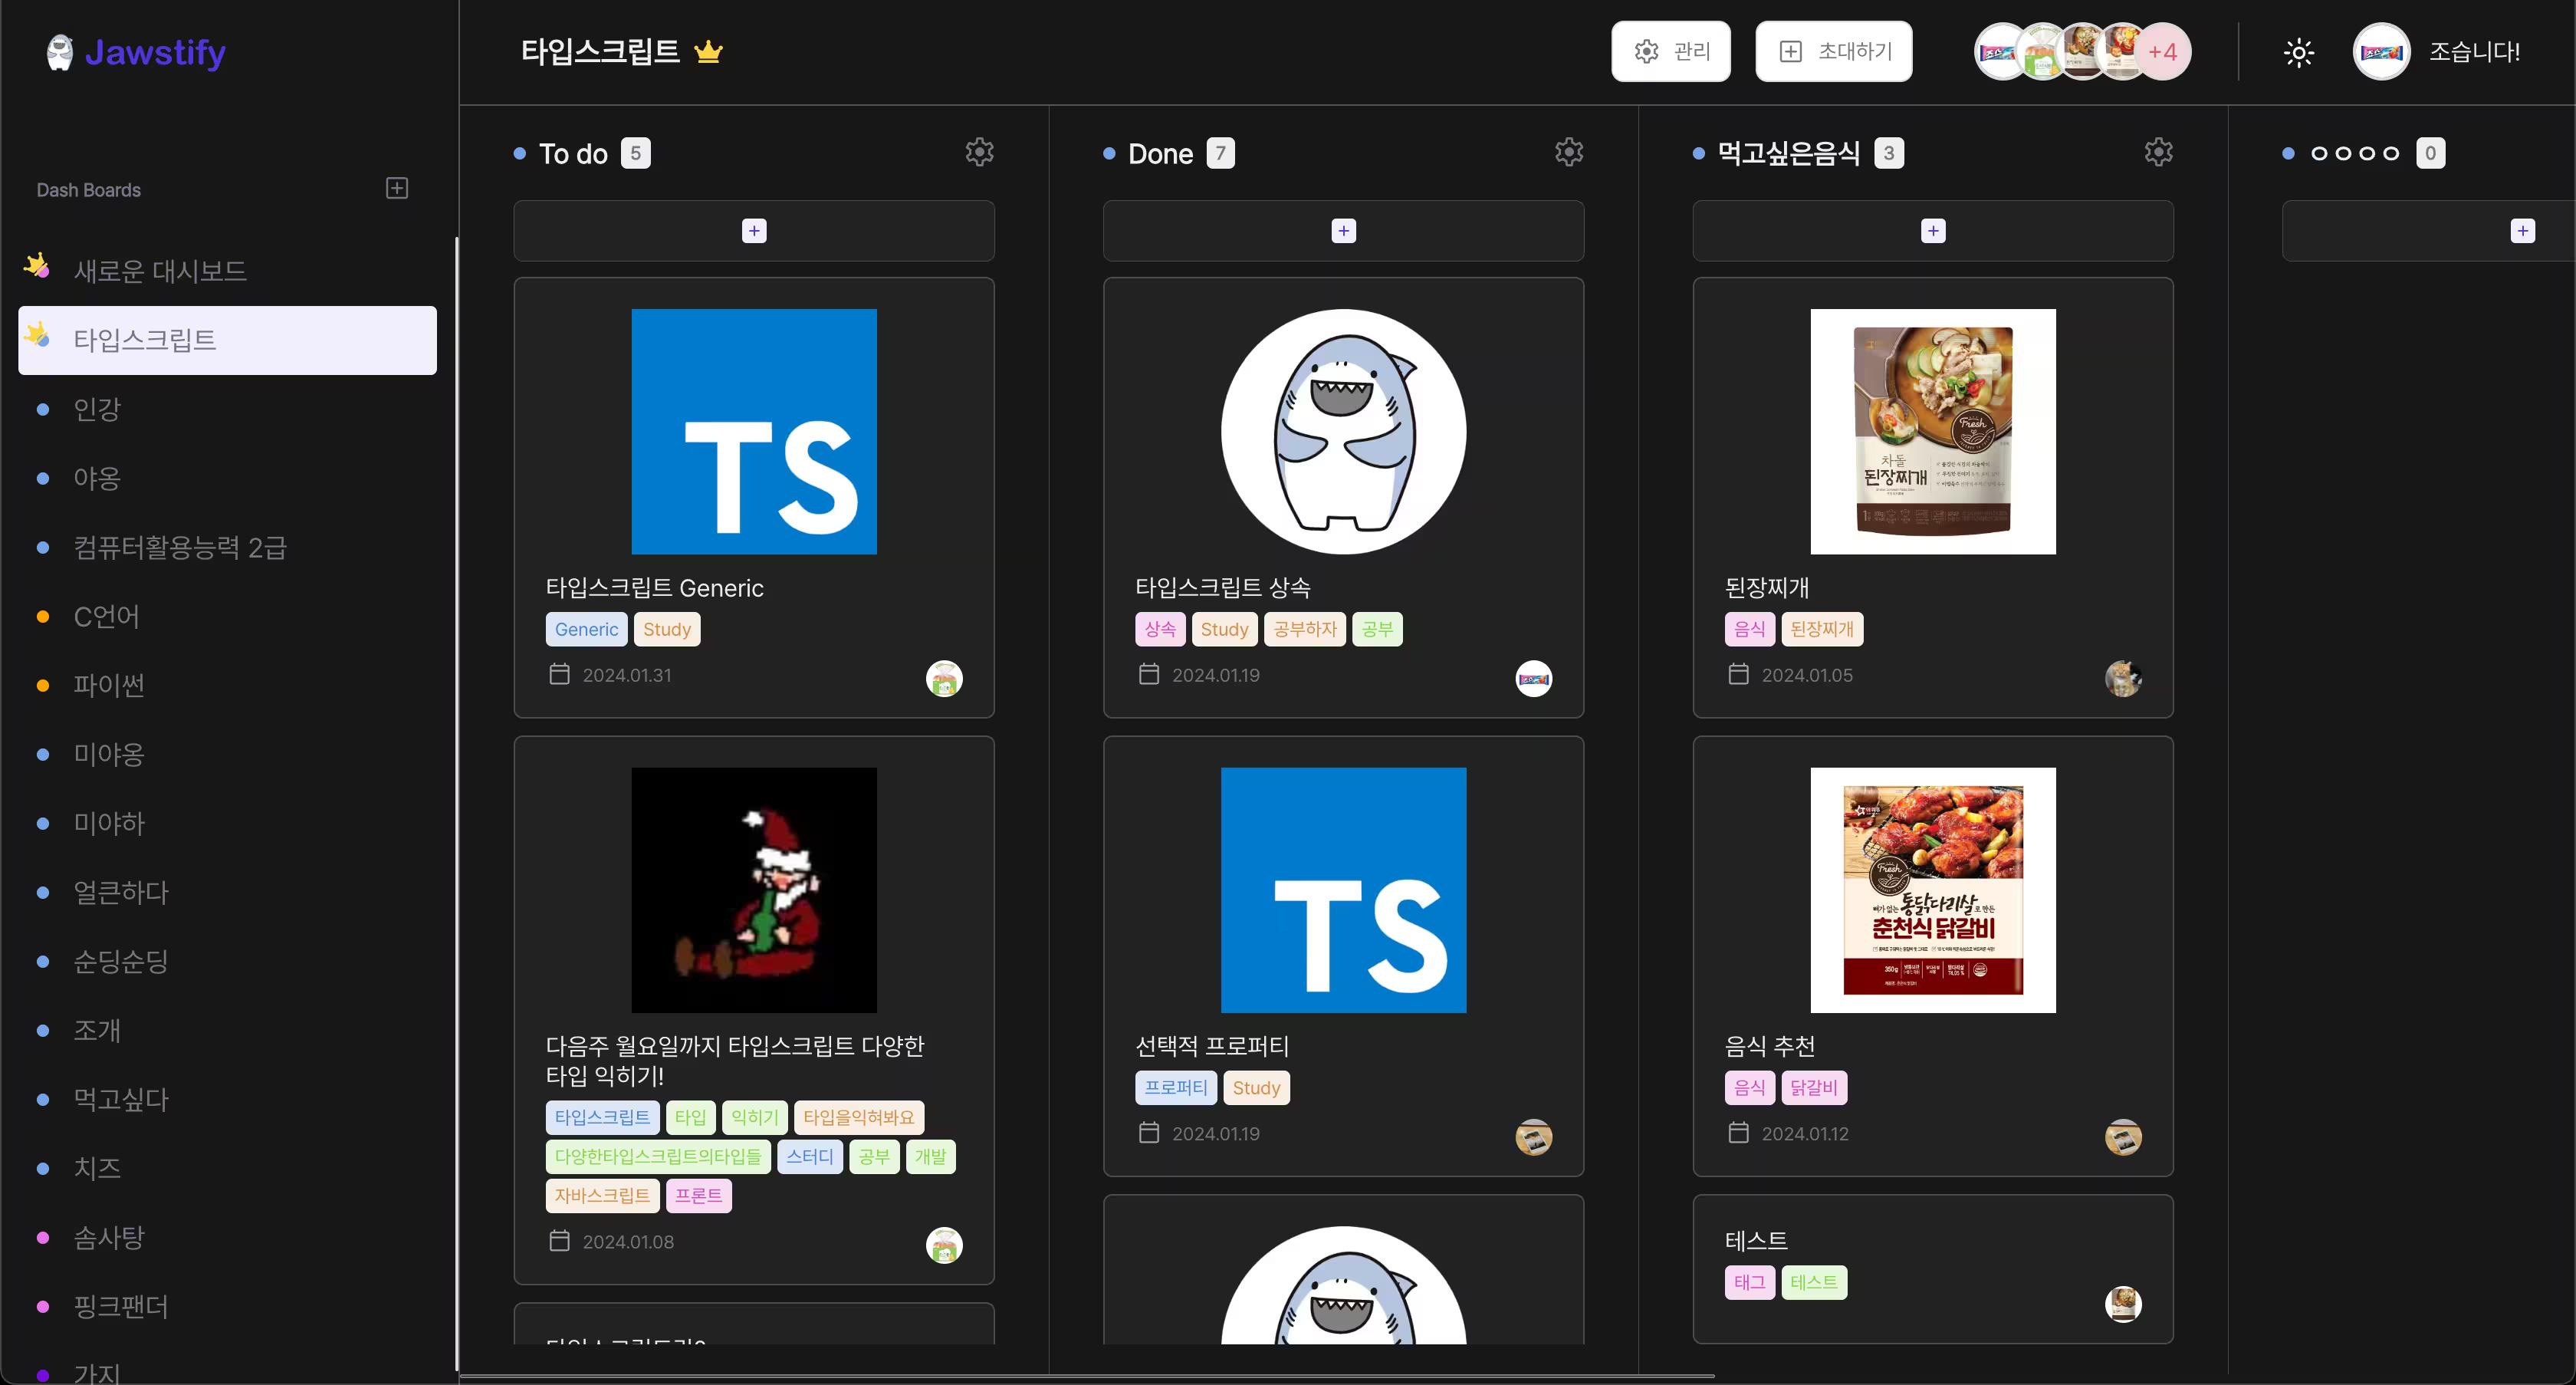Open 순딩순딩 dashboard in sidebar
Screen dimensions: 2576x1385
227,961
